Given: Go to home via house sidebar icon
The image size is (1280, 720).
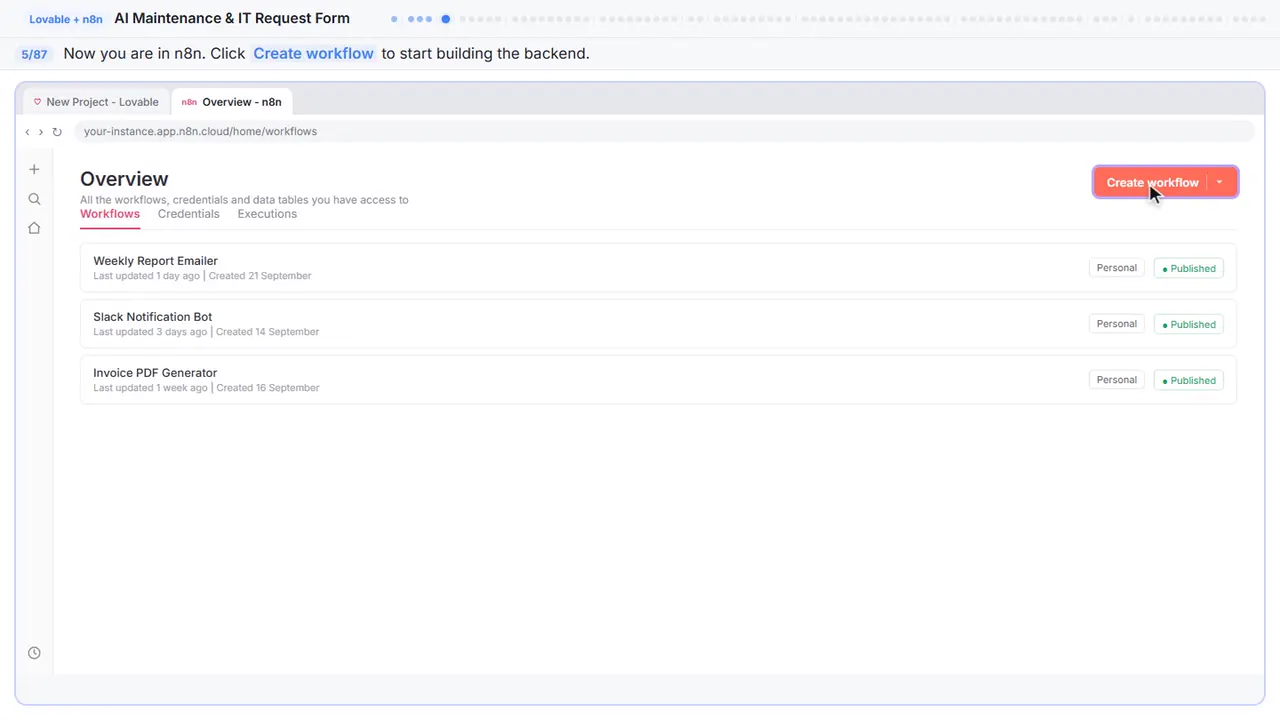Looking at the screenshot, I should tap(34, 228).
